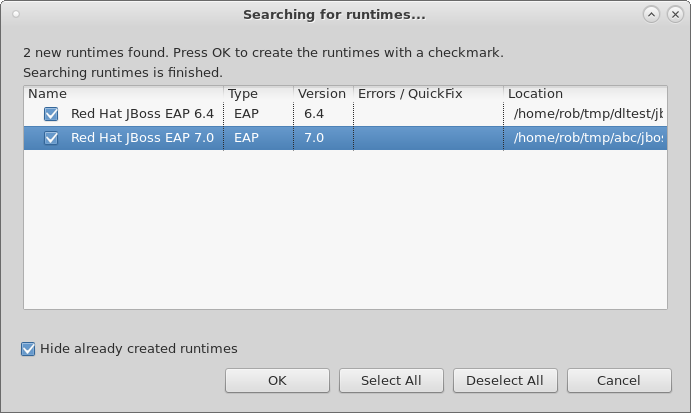Uncheck the Red Hat JBoss EAP 7.0 checkbox
The height and width of the screenshot is (413, 691).
(x=51, y=138)
